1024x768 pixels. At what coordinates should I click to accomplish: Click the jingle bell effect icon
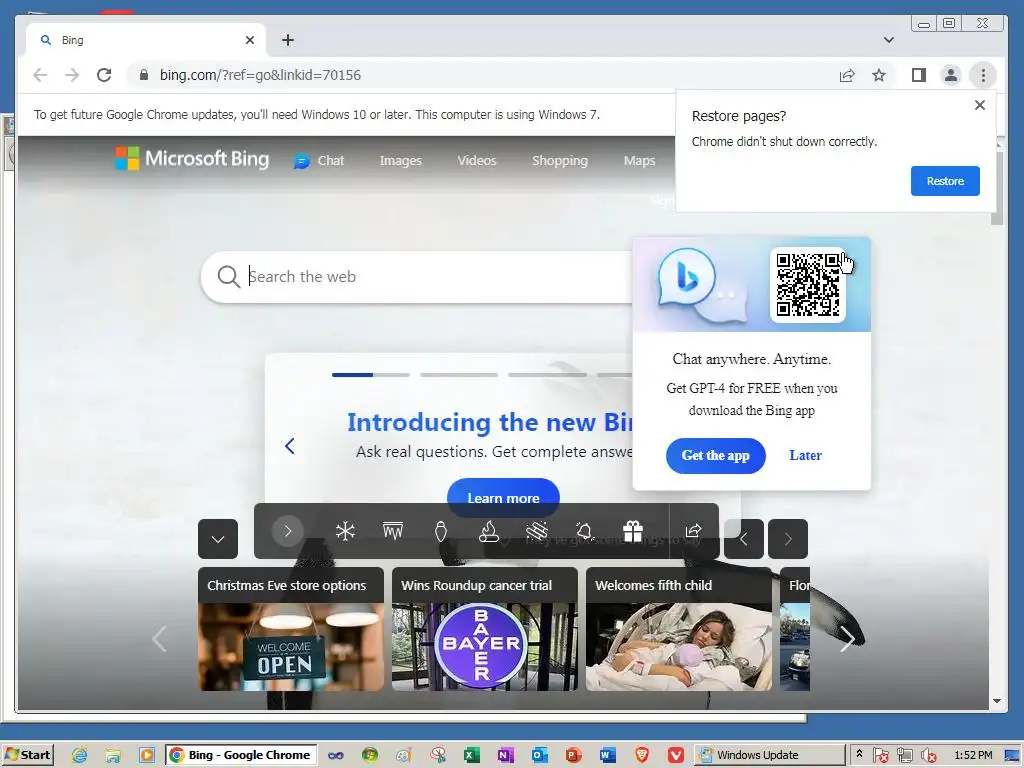584,531
